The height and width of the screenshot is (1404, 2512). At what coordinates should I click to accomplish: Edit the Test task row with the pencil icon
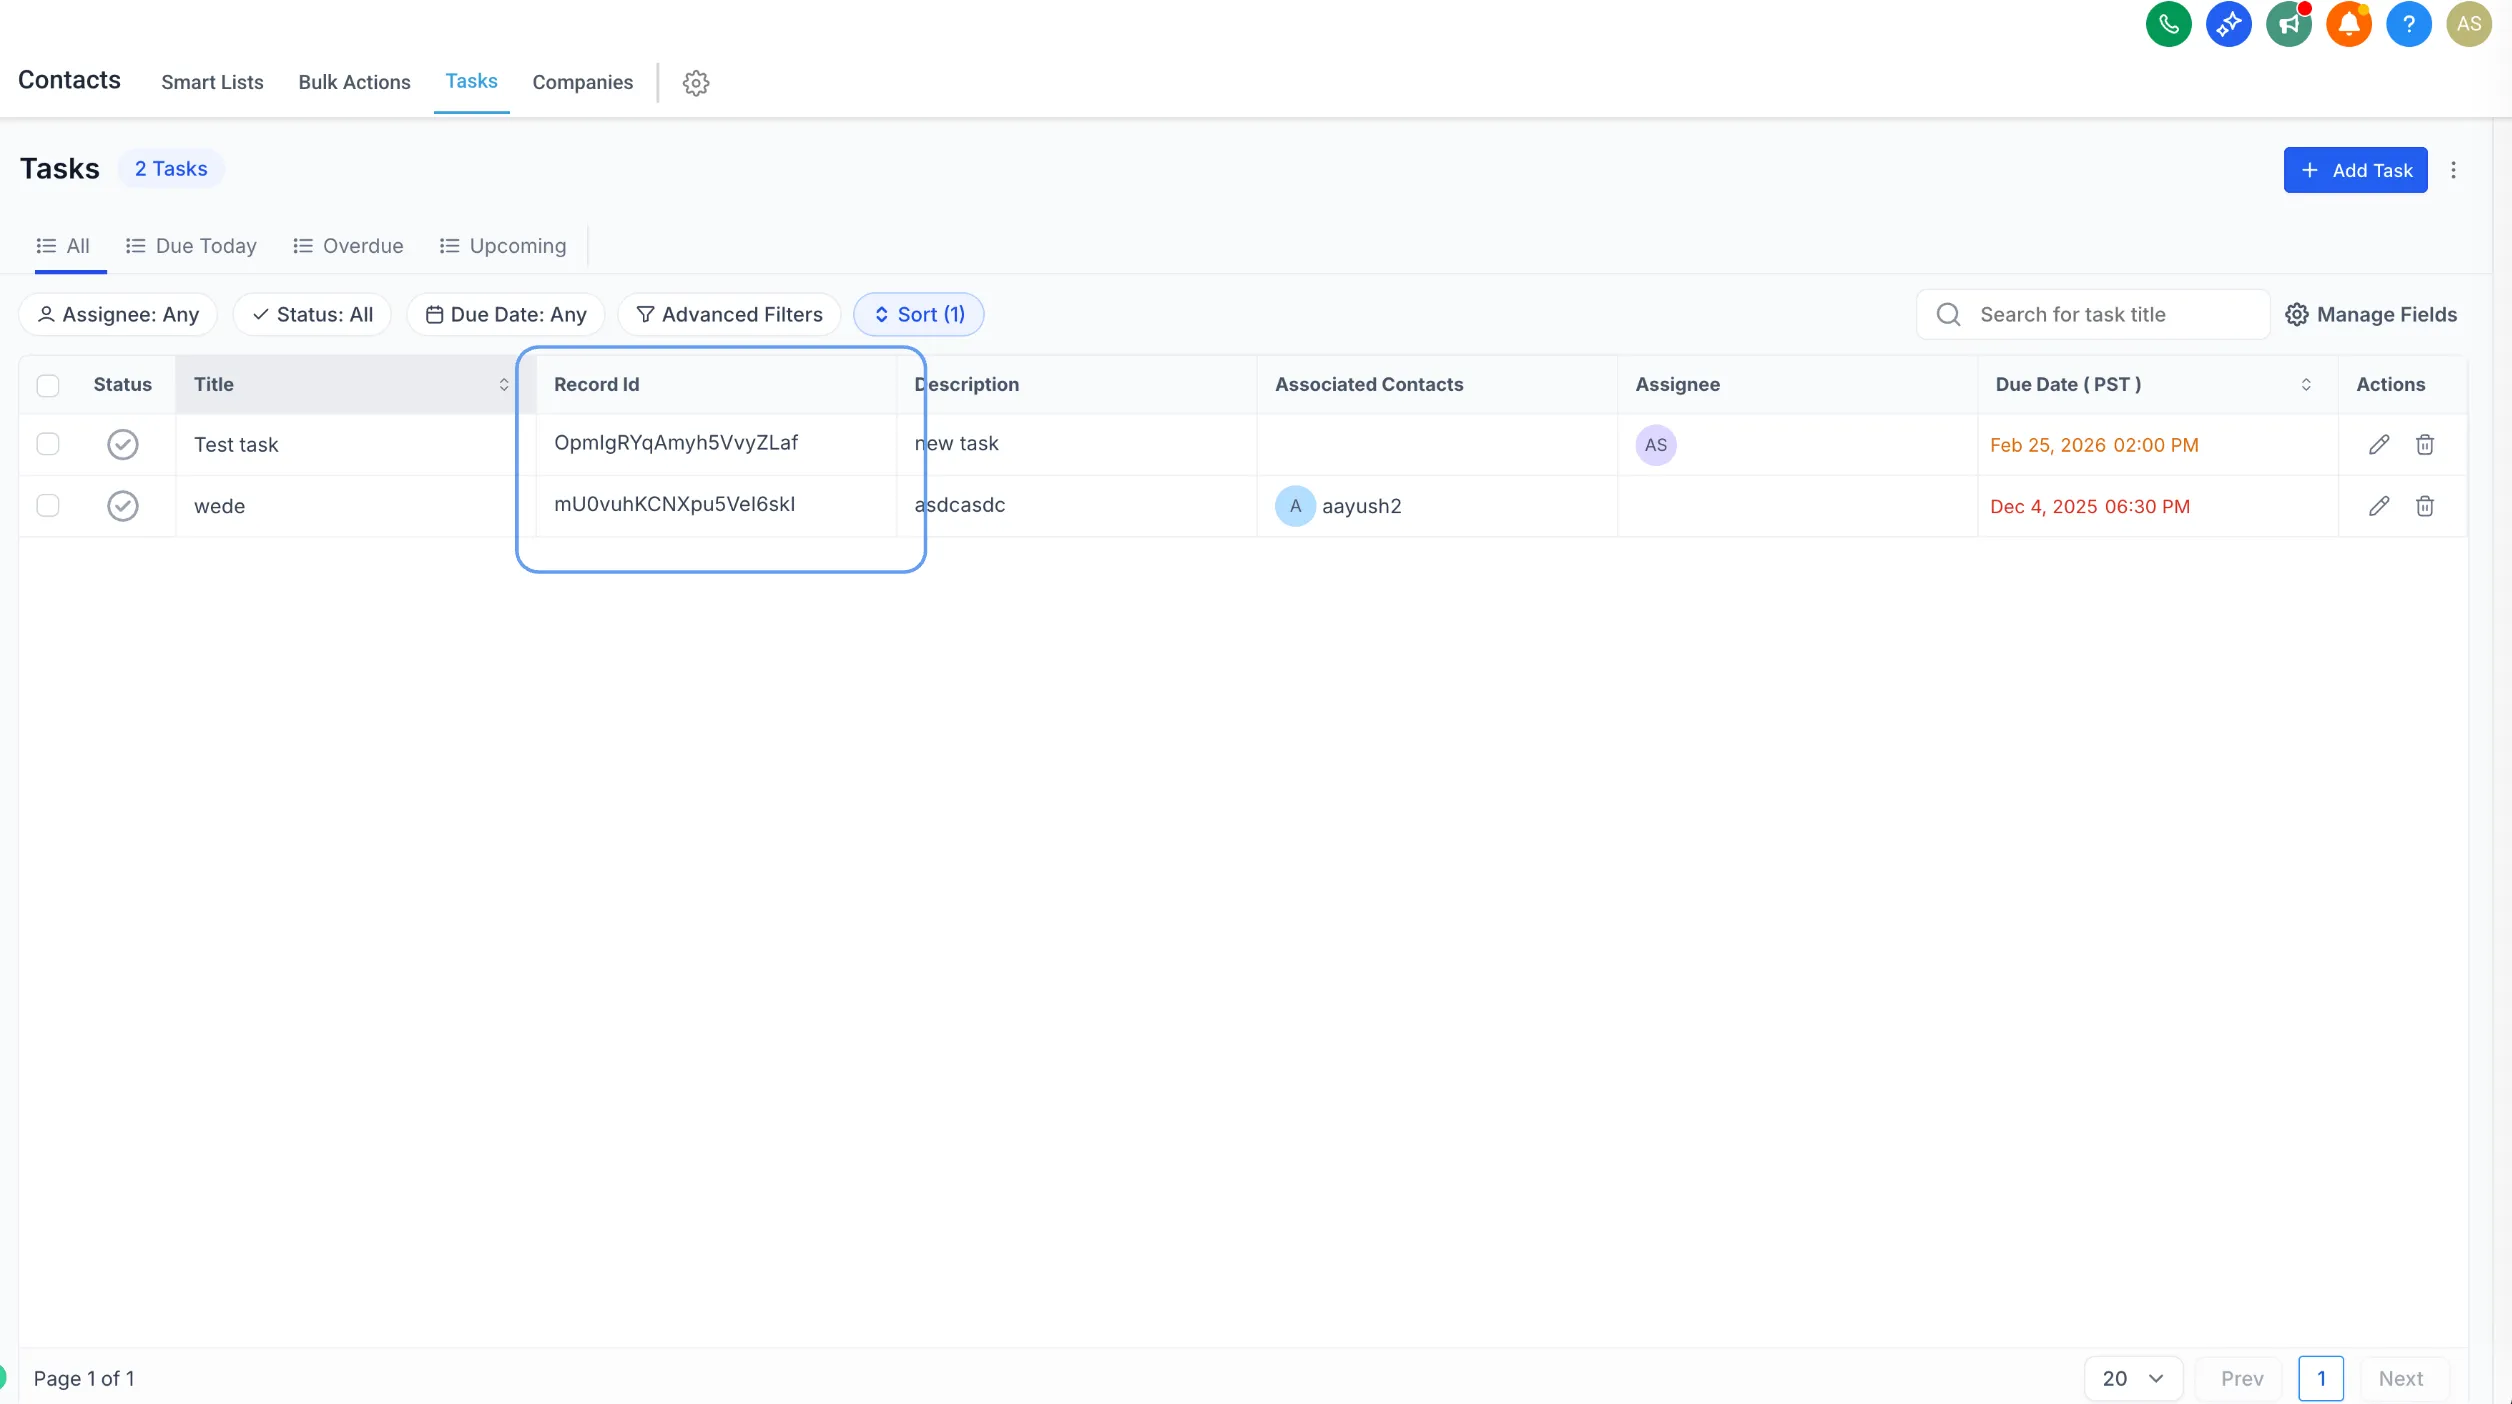coord(2379,445)
